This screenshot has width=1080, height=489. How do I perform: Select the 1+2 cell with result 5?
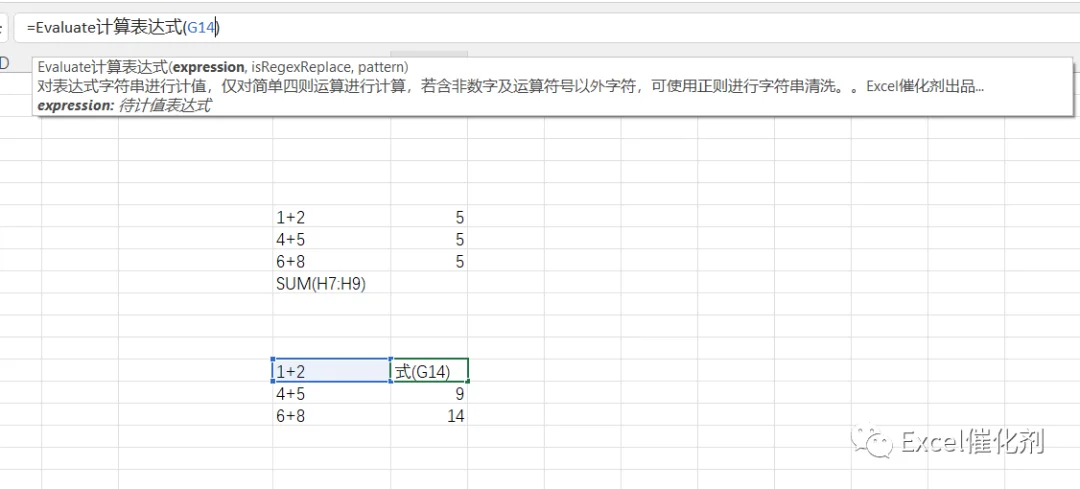tap(331, 218)
